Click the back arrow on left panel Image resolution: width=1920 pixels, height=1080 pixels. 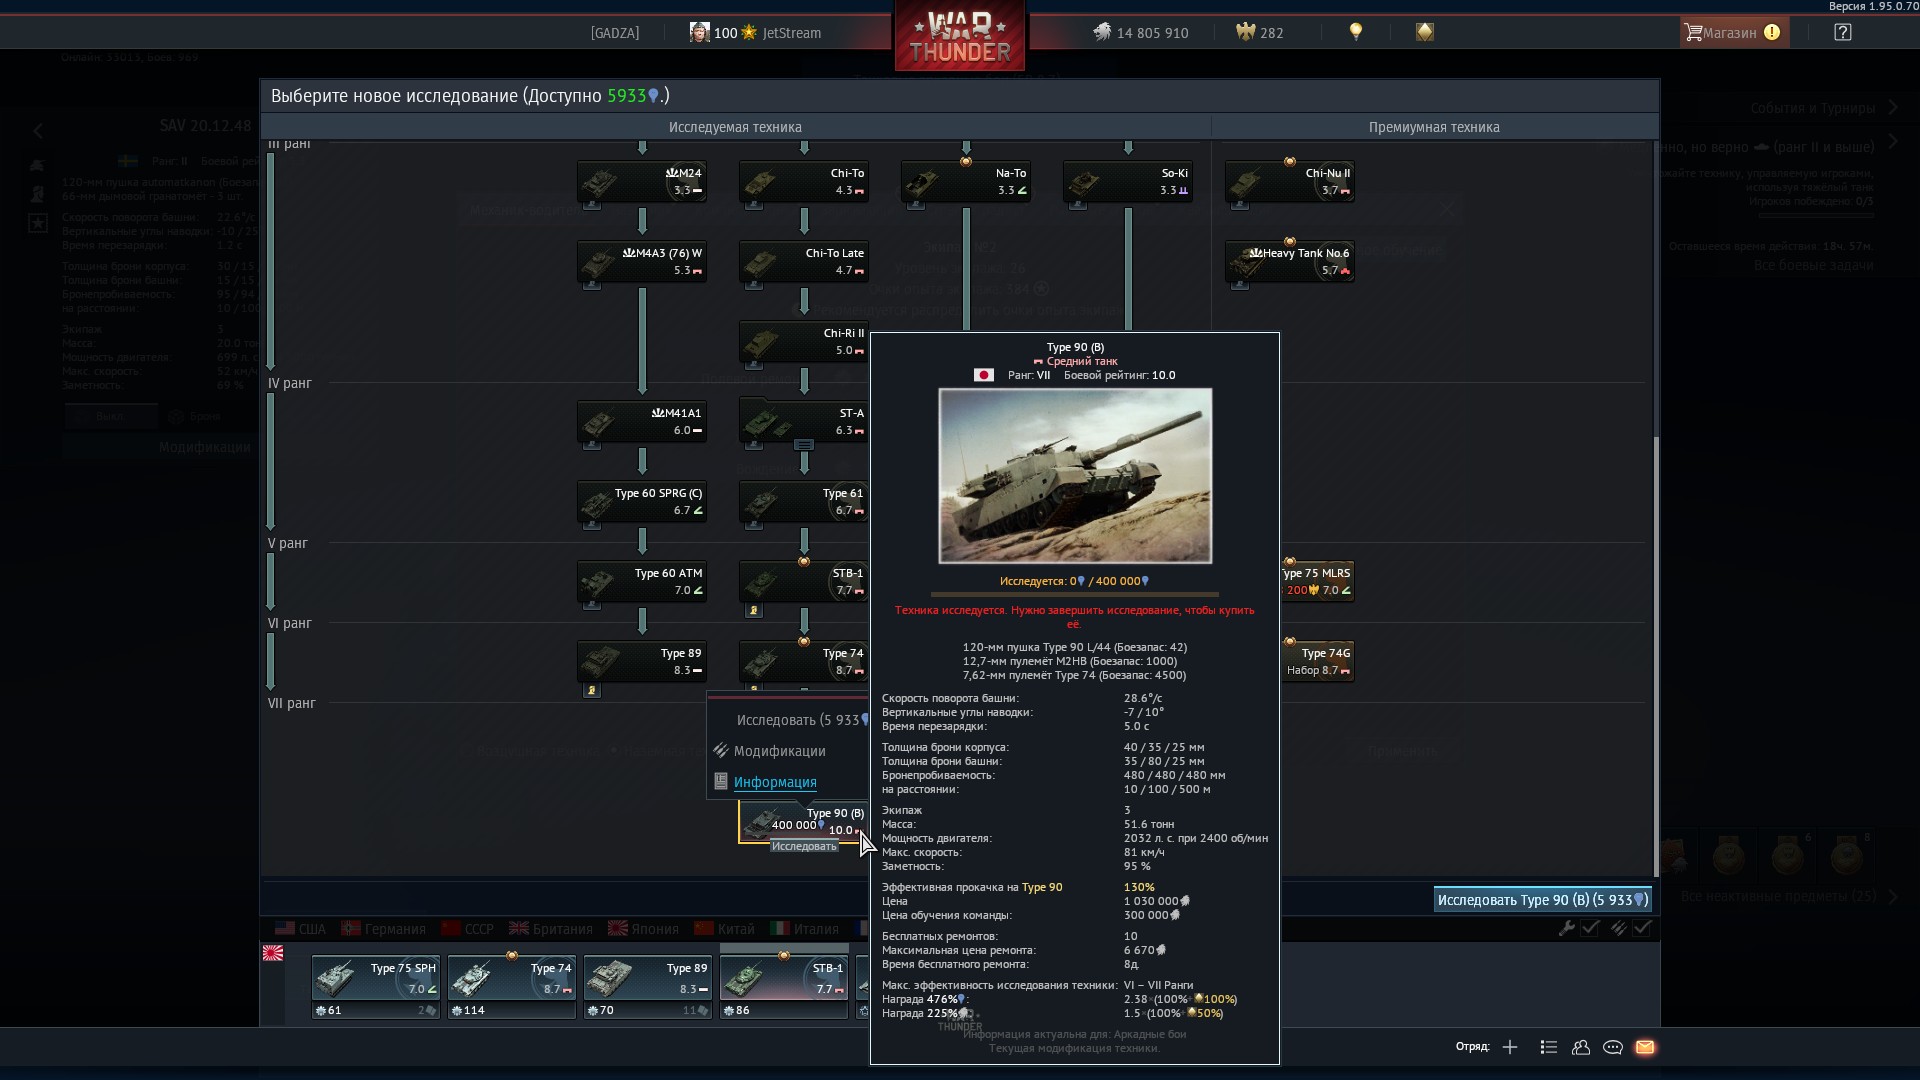tap(38, 131)
